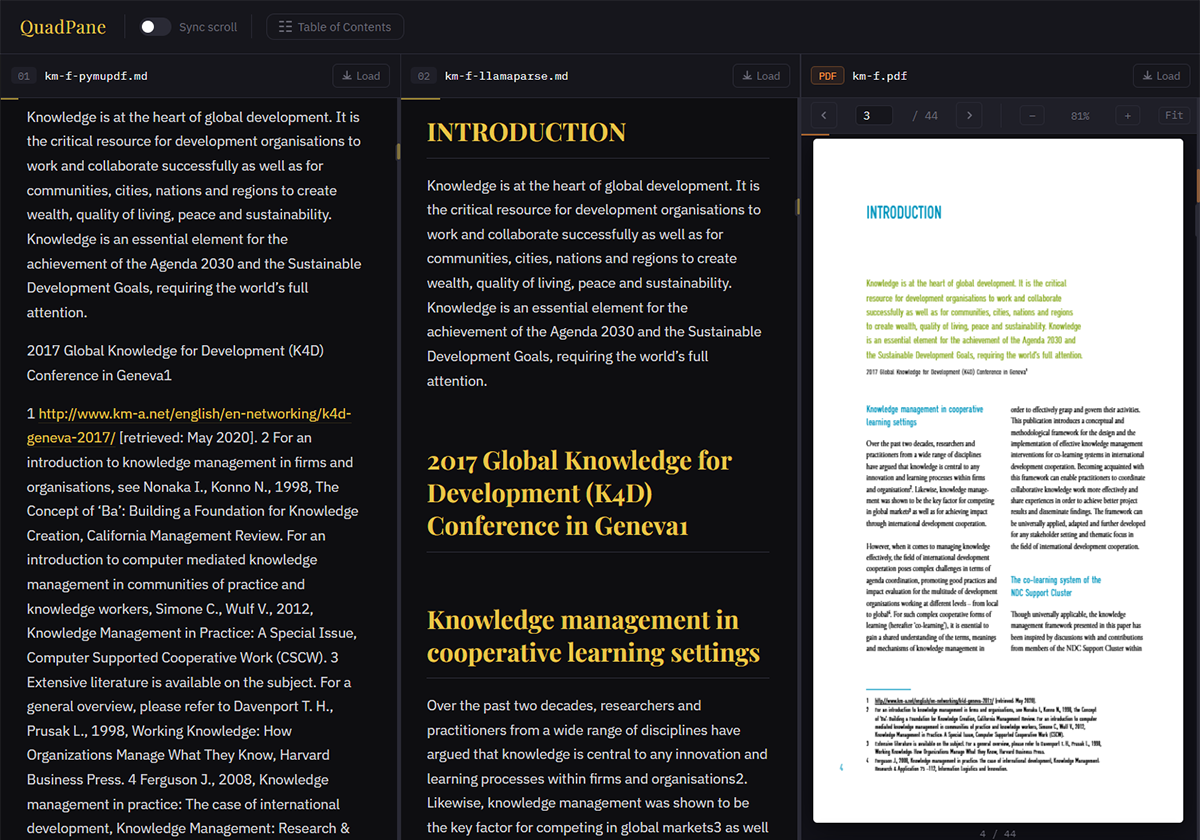The height and width of the screenshot is (840, 1200).
Task: Click the 01 pane number badge
Action: pyautogui.click(x=25, y=76)
